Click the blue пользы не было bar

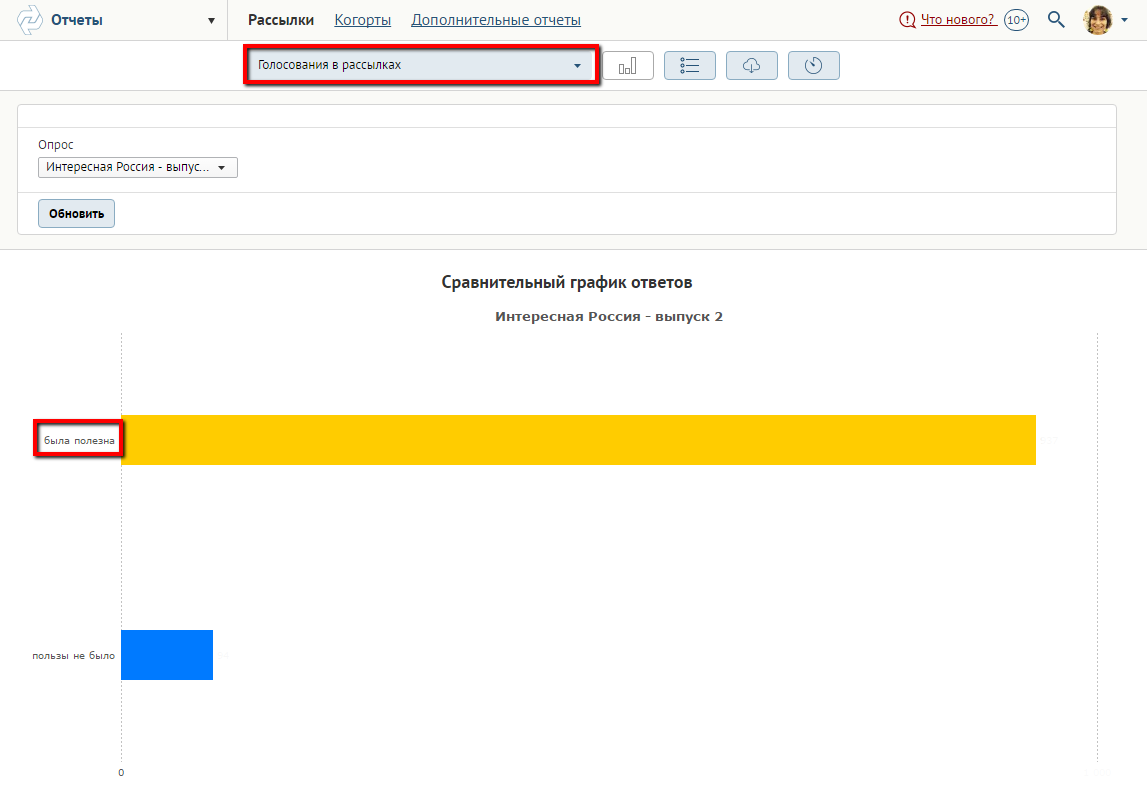pos(167,655)
